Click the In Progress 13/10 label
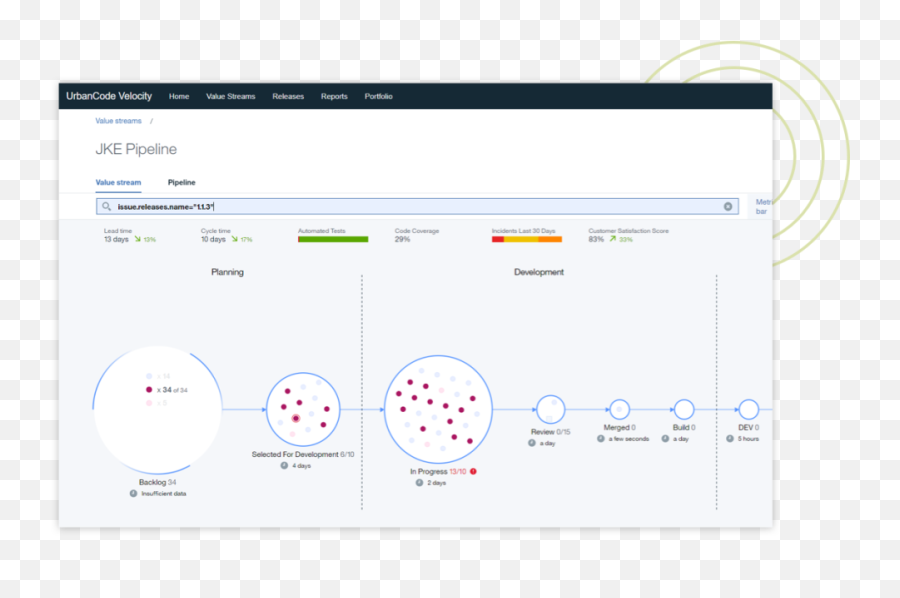Viewport: 900px width, 598px height. 438,472
